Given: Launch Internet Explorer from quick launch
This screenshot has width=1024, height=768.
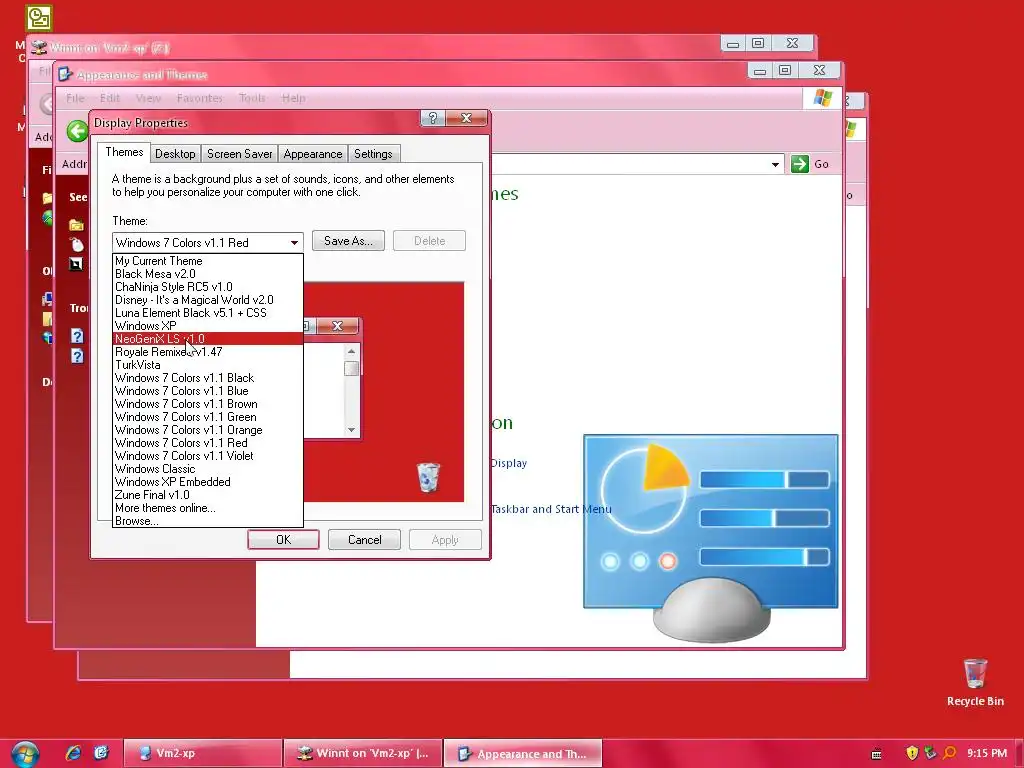Looking at the screenshot, I should pyautogui.click(x=73, y=753).
